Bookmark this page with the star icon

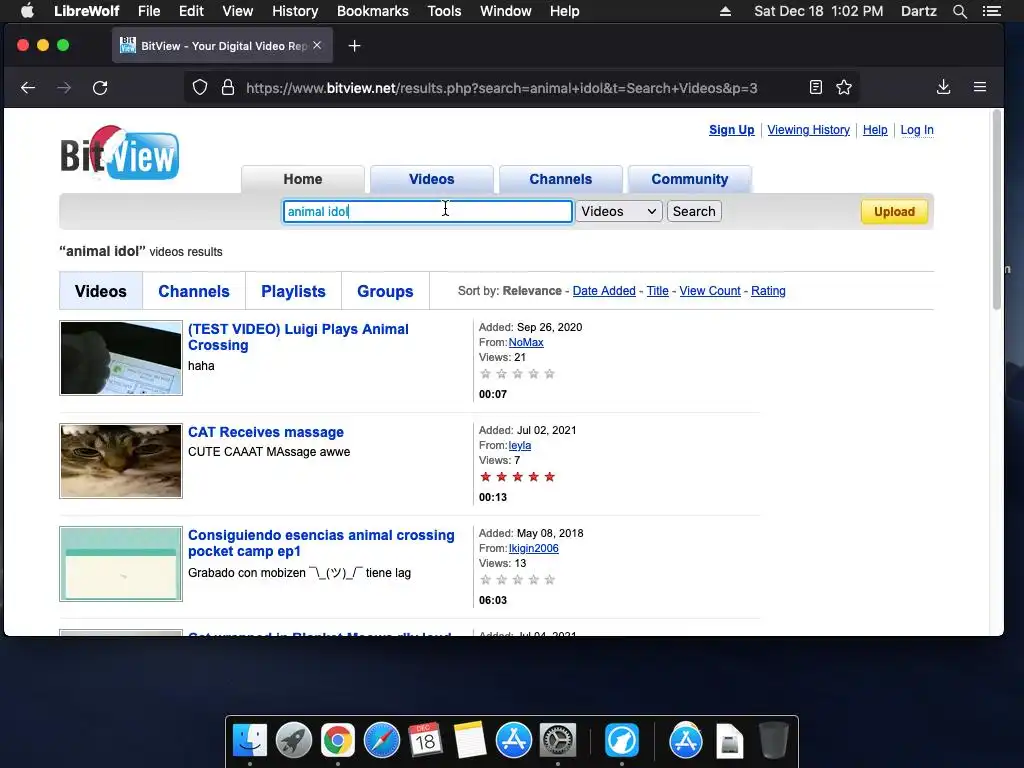point(844,87)
